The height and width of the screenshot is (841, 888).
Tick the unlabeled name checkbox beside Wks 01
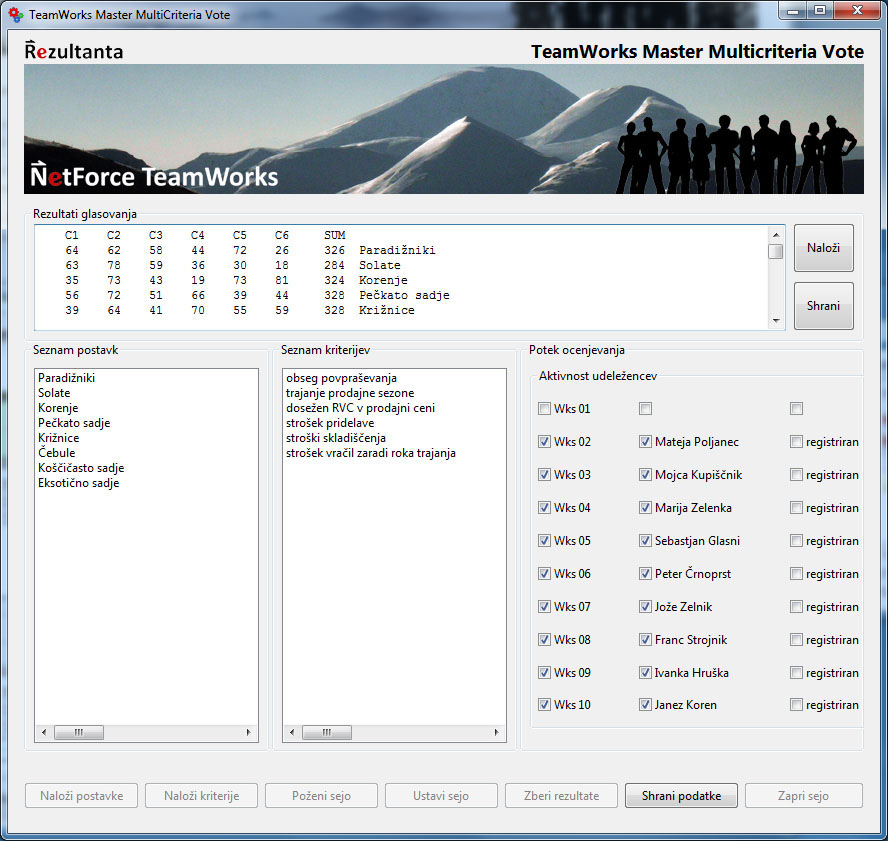click(x=645, y=408)
